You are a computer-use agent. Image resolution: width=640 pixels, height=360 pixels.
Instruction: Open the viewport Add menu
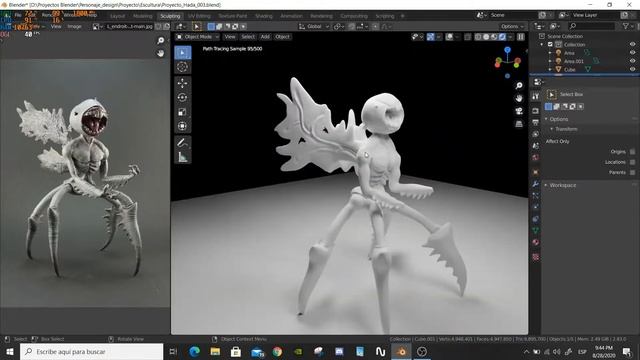pyautogui.click(x=265, y=37)
